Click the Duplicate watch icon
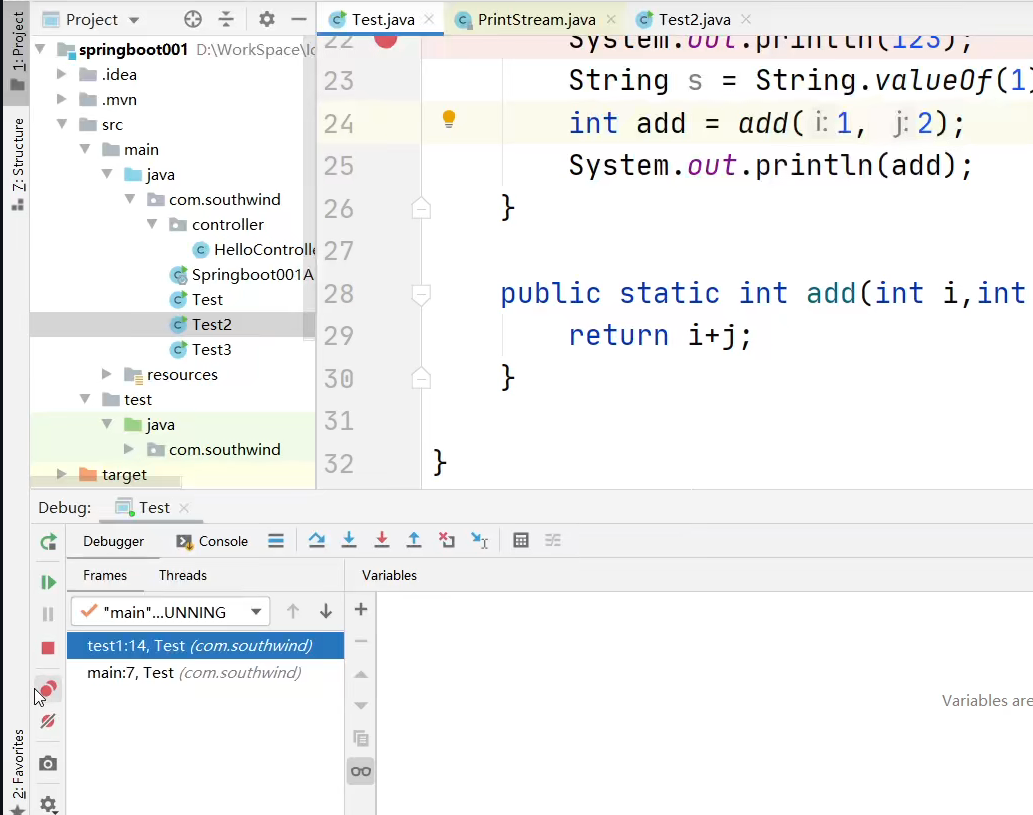Image resolution: width=1033 pixels, height=815 pixels. point(361,739)
